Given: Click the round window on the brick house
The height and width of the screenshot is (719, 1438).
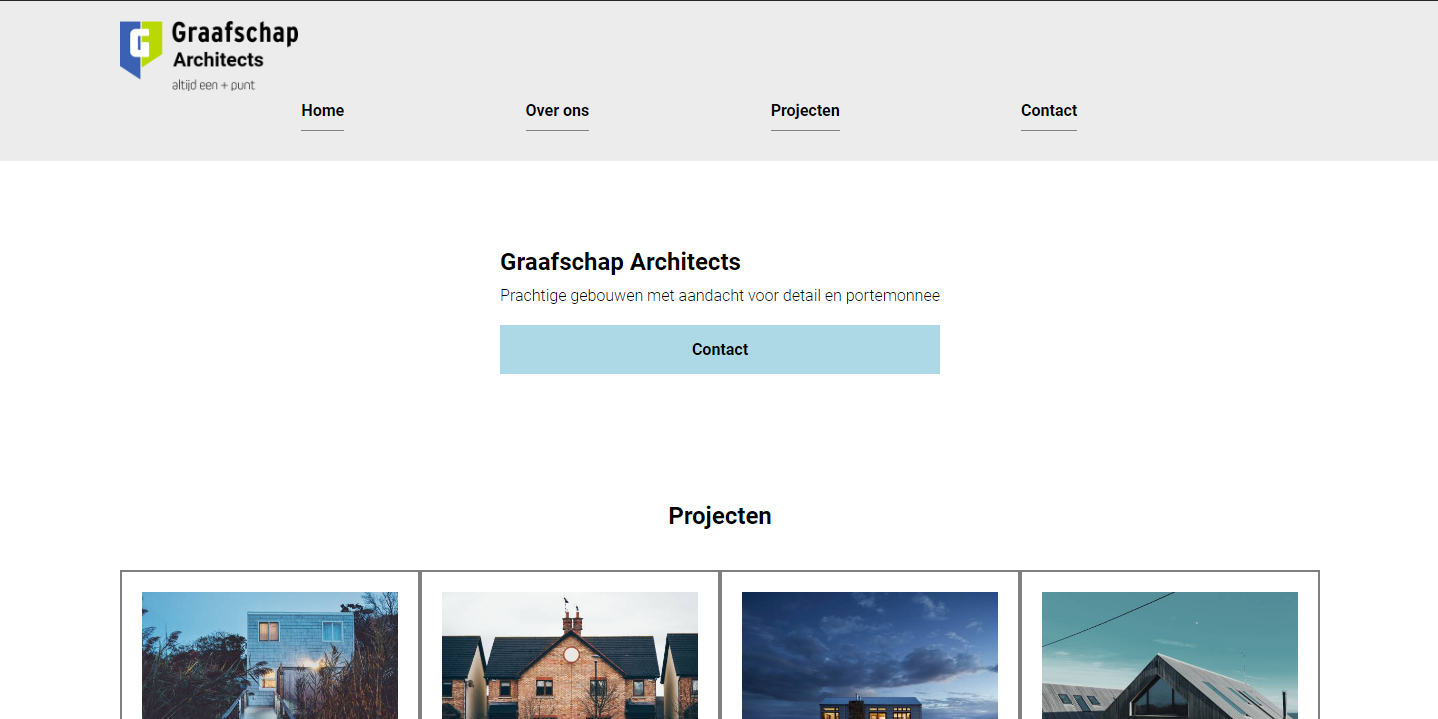Looking at the screenshot, I should (x=571, y=655).
